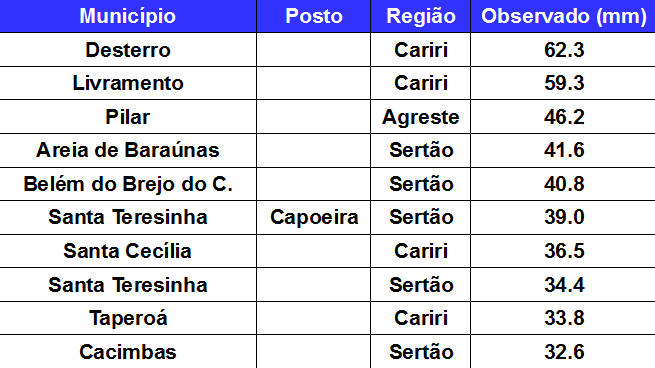The image size is (655, 368).
Task: Select the Santa Cecília cell
Action: tap(128, 251)
